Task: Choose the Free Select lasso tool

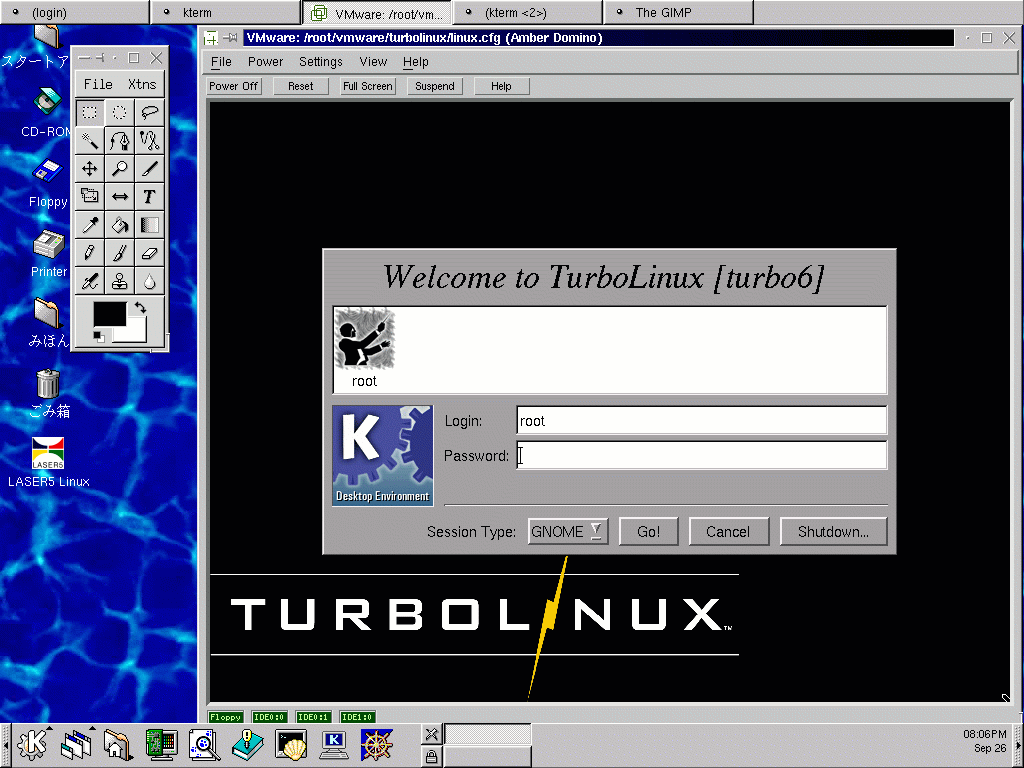Action: tap(150, 112)
